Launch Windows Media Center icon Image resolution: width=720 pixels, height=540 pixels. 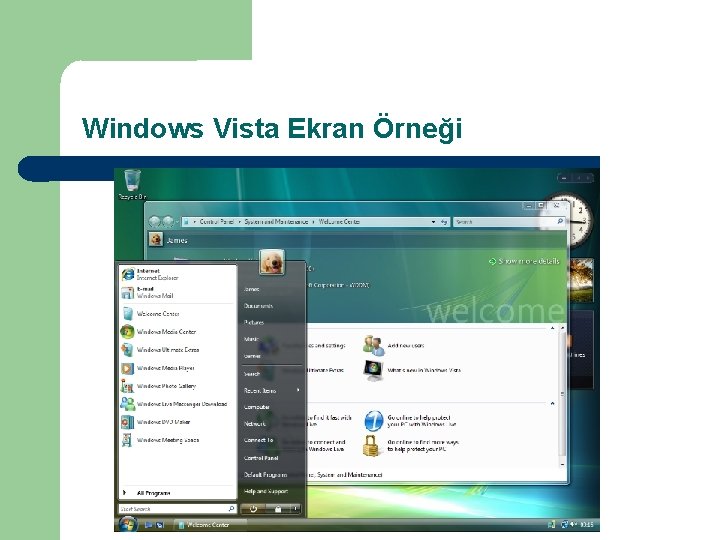(x=127, y=332)
